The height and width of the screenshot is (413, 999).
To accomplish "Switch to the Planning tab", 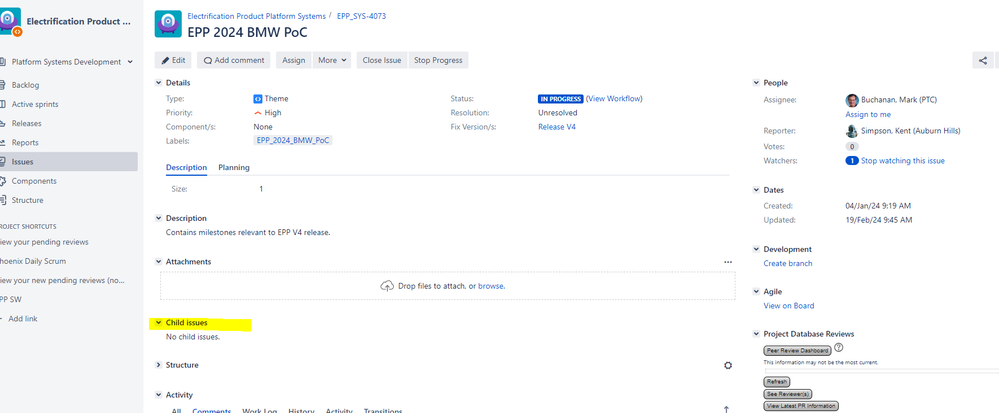I will [234, 168].
